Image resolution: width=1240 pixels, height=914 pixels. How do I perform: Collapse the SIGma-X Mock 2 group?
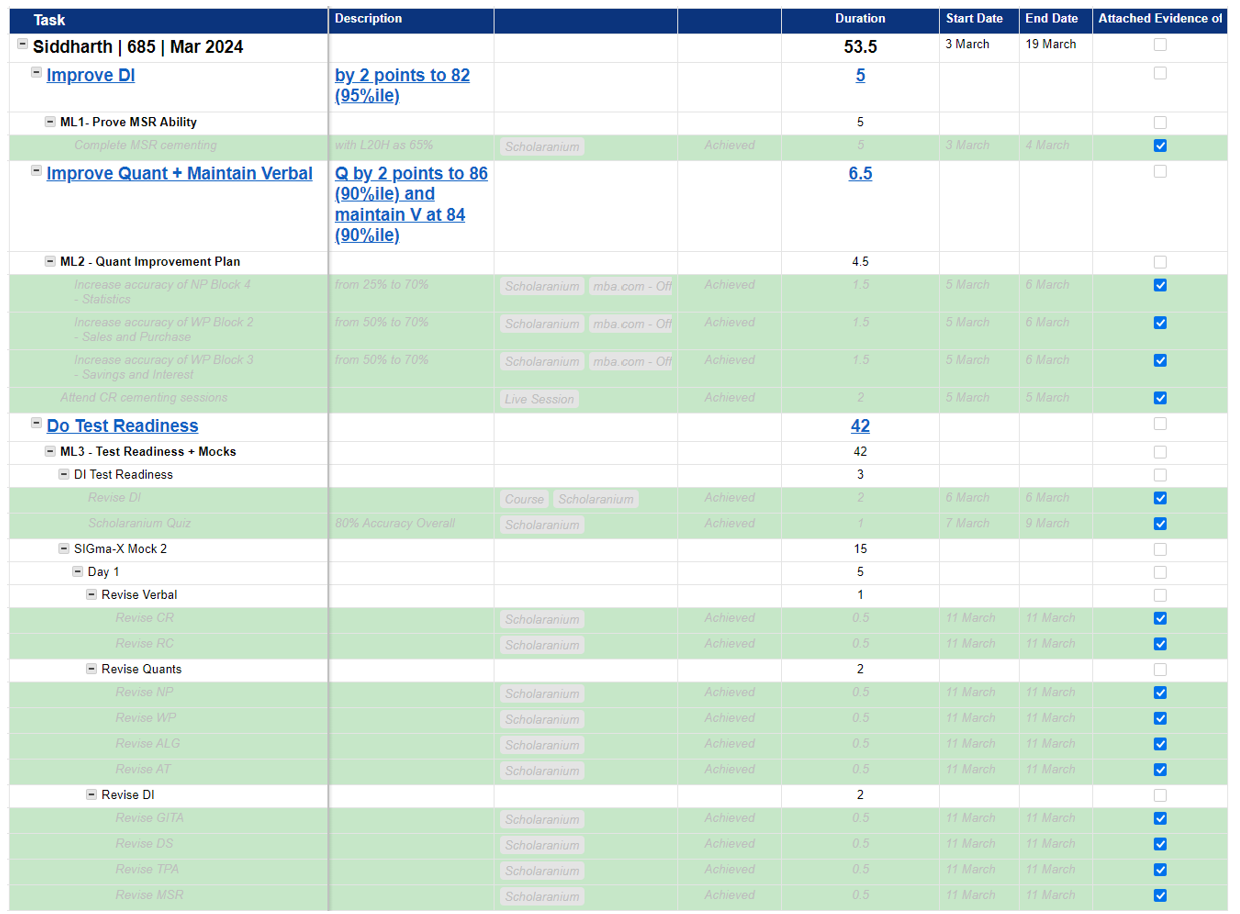(x=64, y=549)
